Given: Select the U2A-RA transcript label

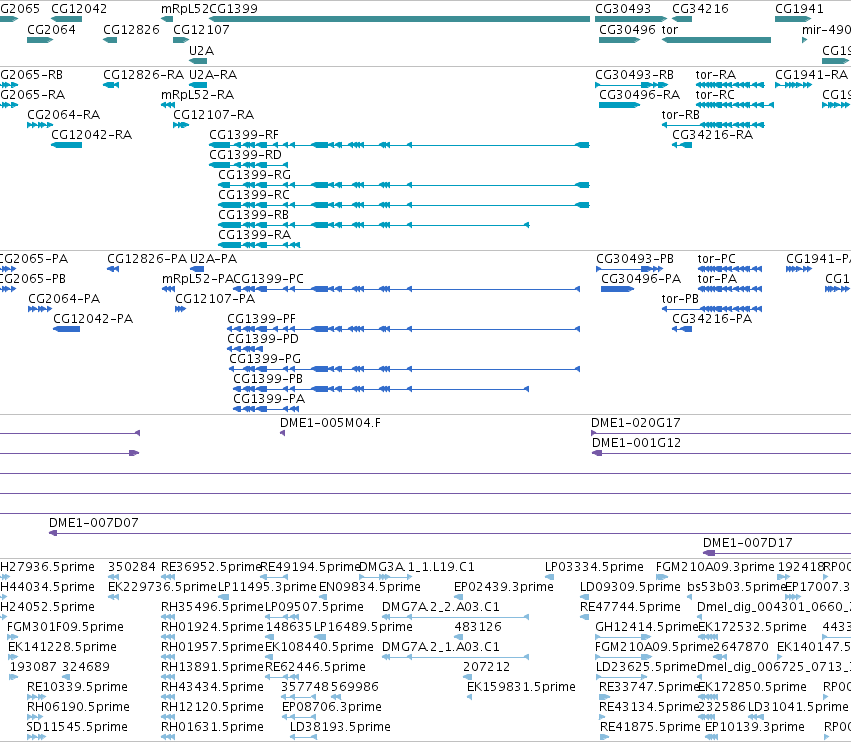Looking at the screenshot, I should (213, 74).
